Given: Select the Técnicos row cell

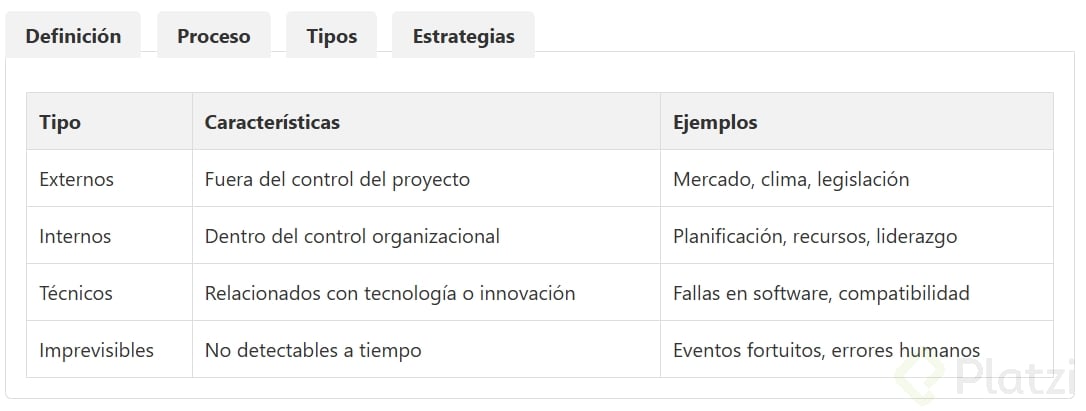Looking at the screenshot, I should tap(76, 293).
